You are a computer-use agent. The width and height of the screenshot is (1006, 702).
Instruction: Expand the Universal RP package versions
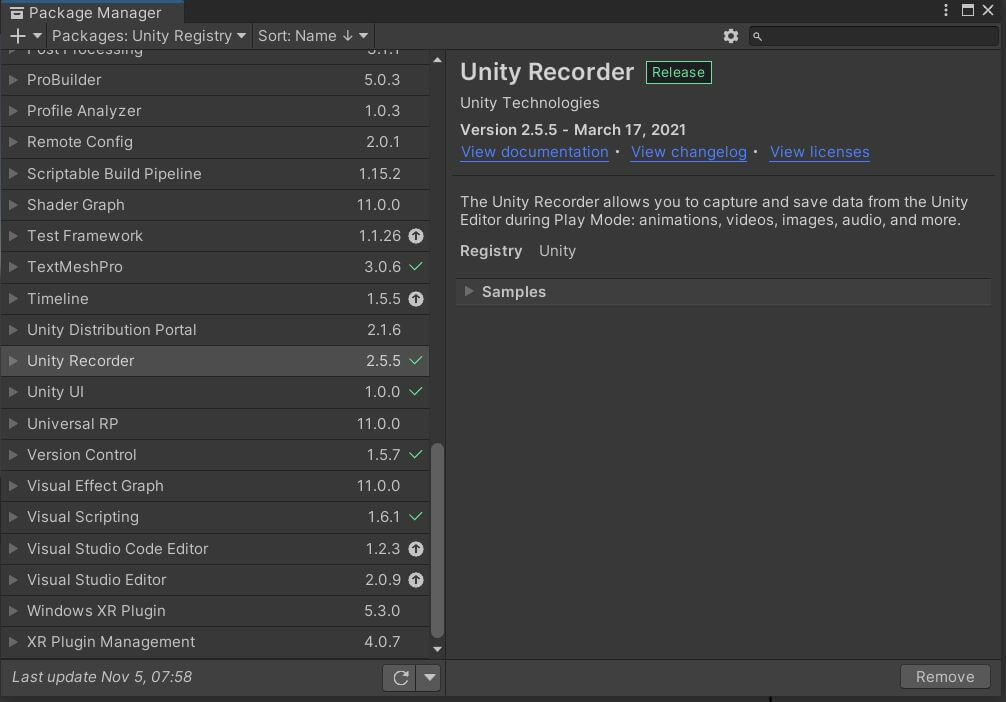click(x=13, y=424)
